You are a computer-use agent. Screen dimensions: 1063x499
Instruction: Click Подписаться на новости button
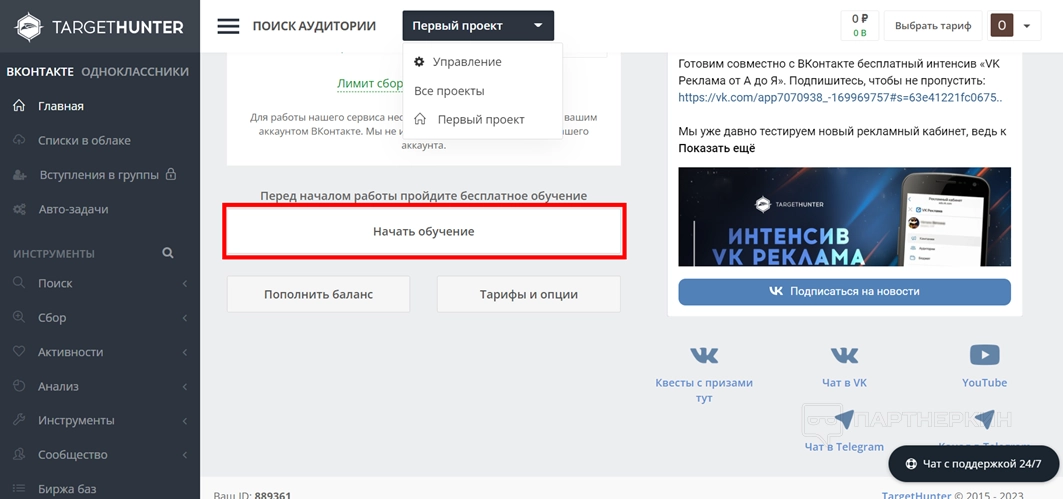(x=845, y=292)
